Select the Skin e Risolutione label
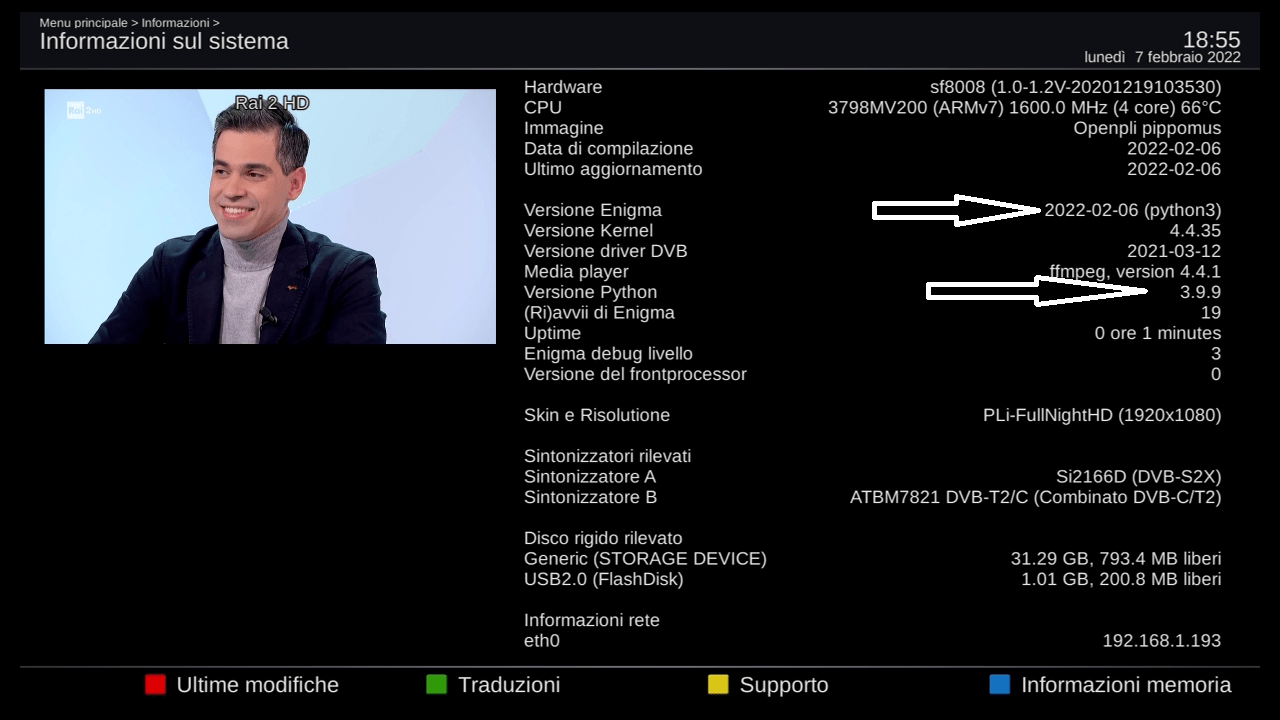This screenshot has width=1280, height=720. click(597, 415)
